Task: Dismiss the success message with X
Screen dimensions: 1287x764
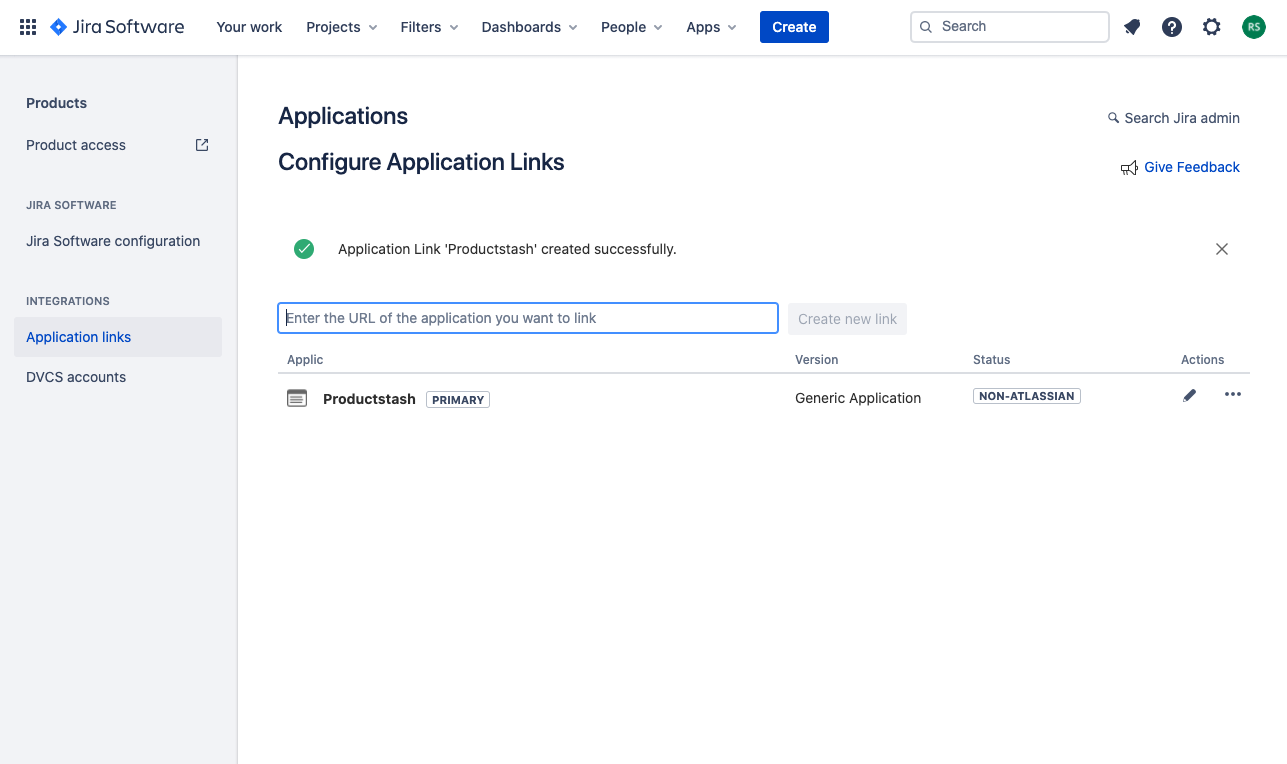Action: [x=1222, y=249]
